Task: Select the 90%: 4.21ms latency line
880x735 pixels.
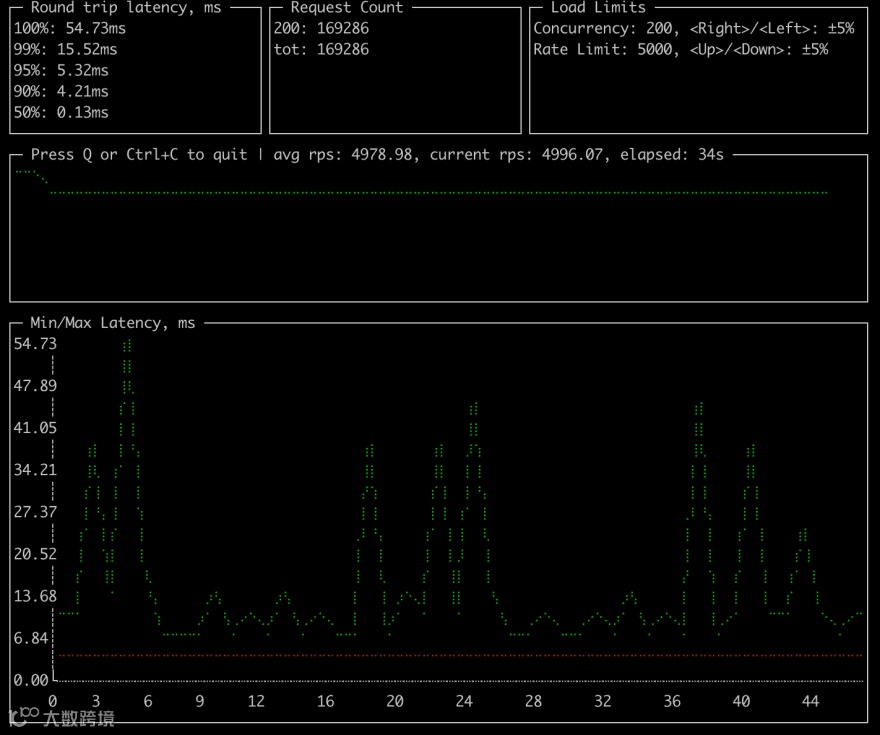Action: pyautogui.click(x=61, y=91)
